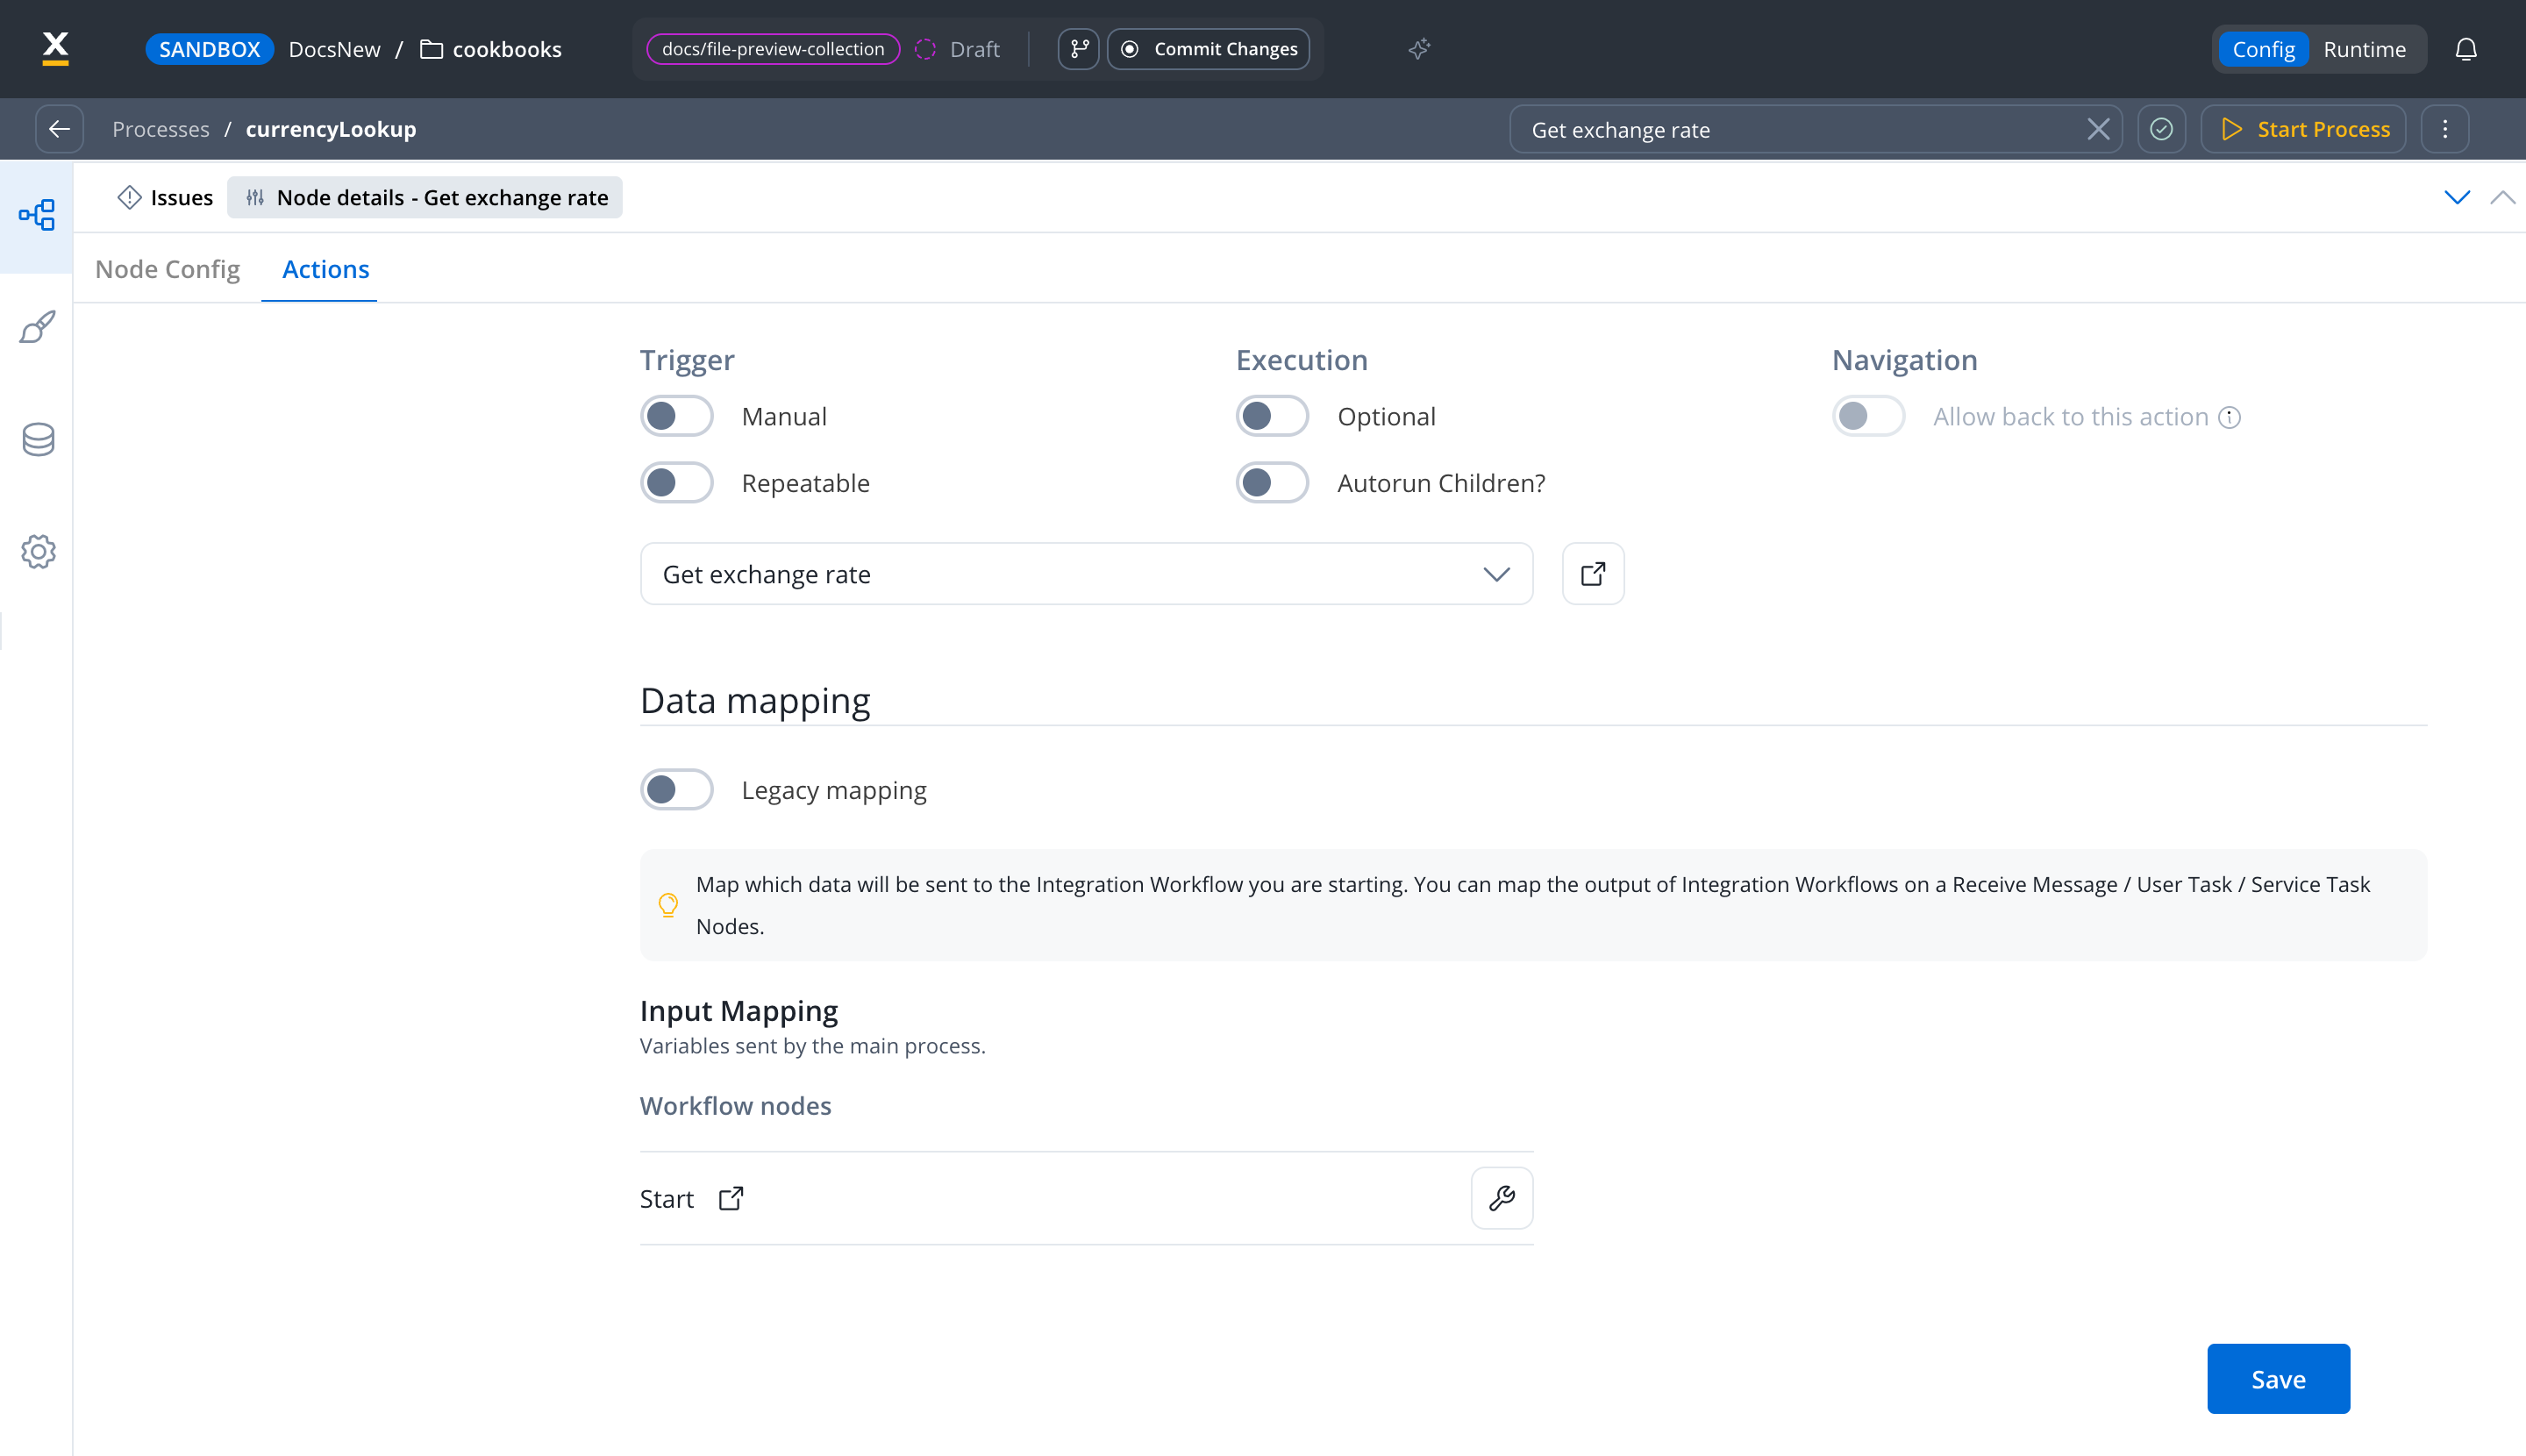Click the wrench icon for Start node
The image size is (2526, 1456).
(1501, 1198)
